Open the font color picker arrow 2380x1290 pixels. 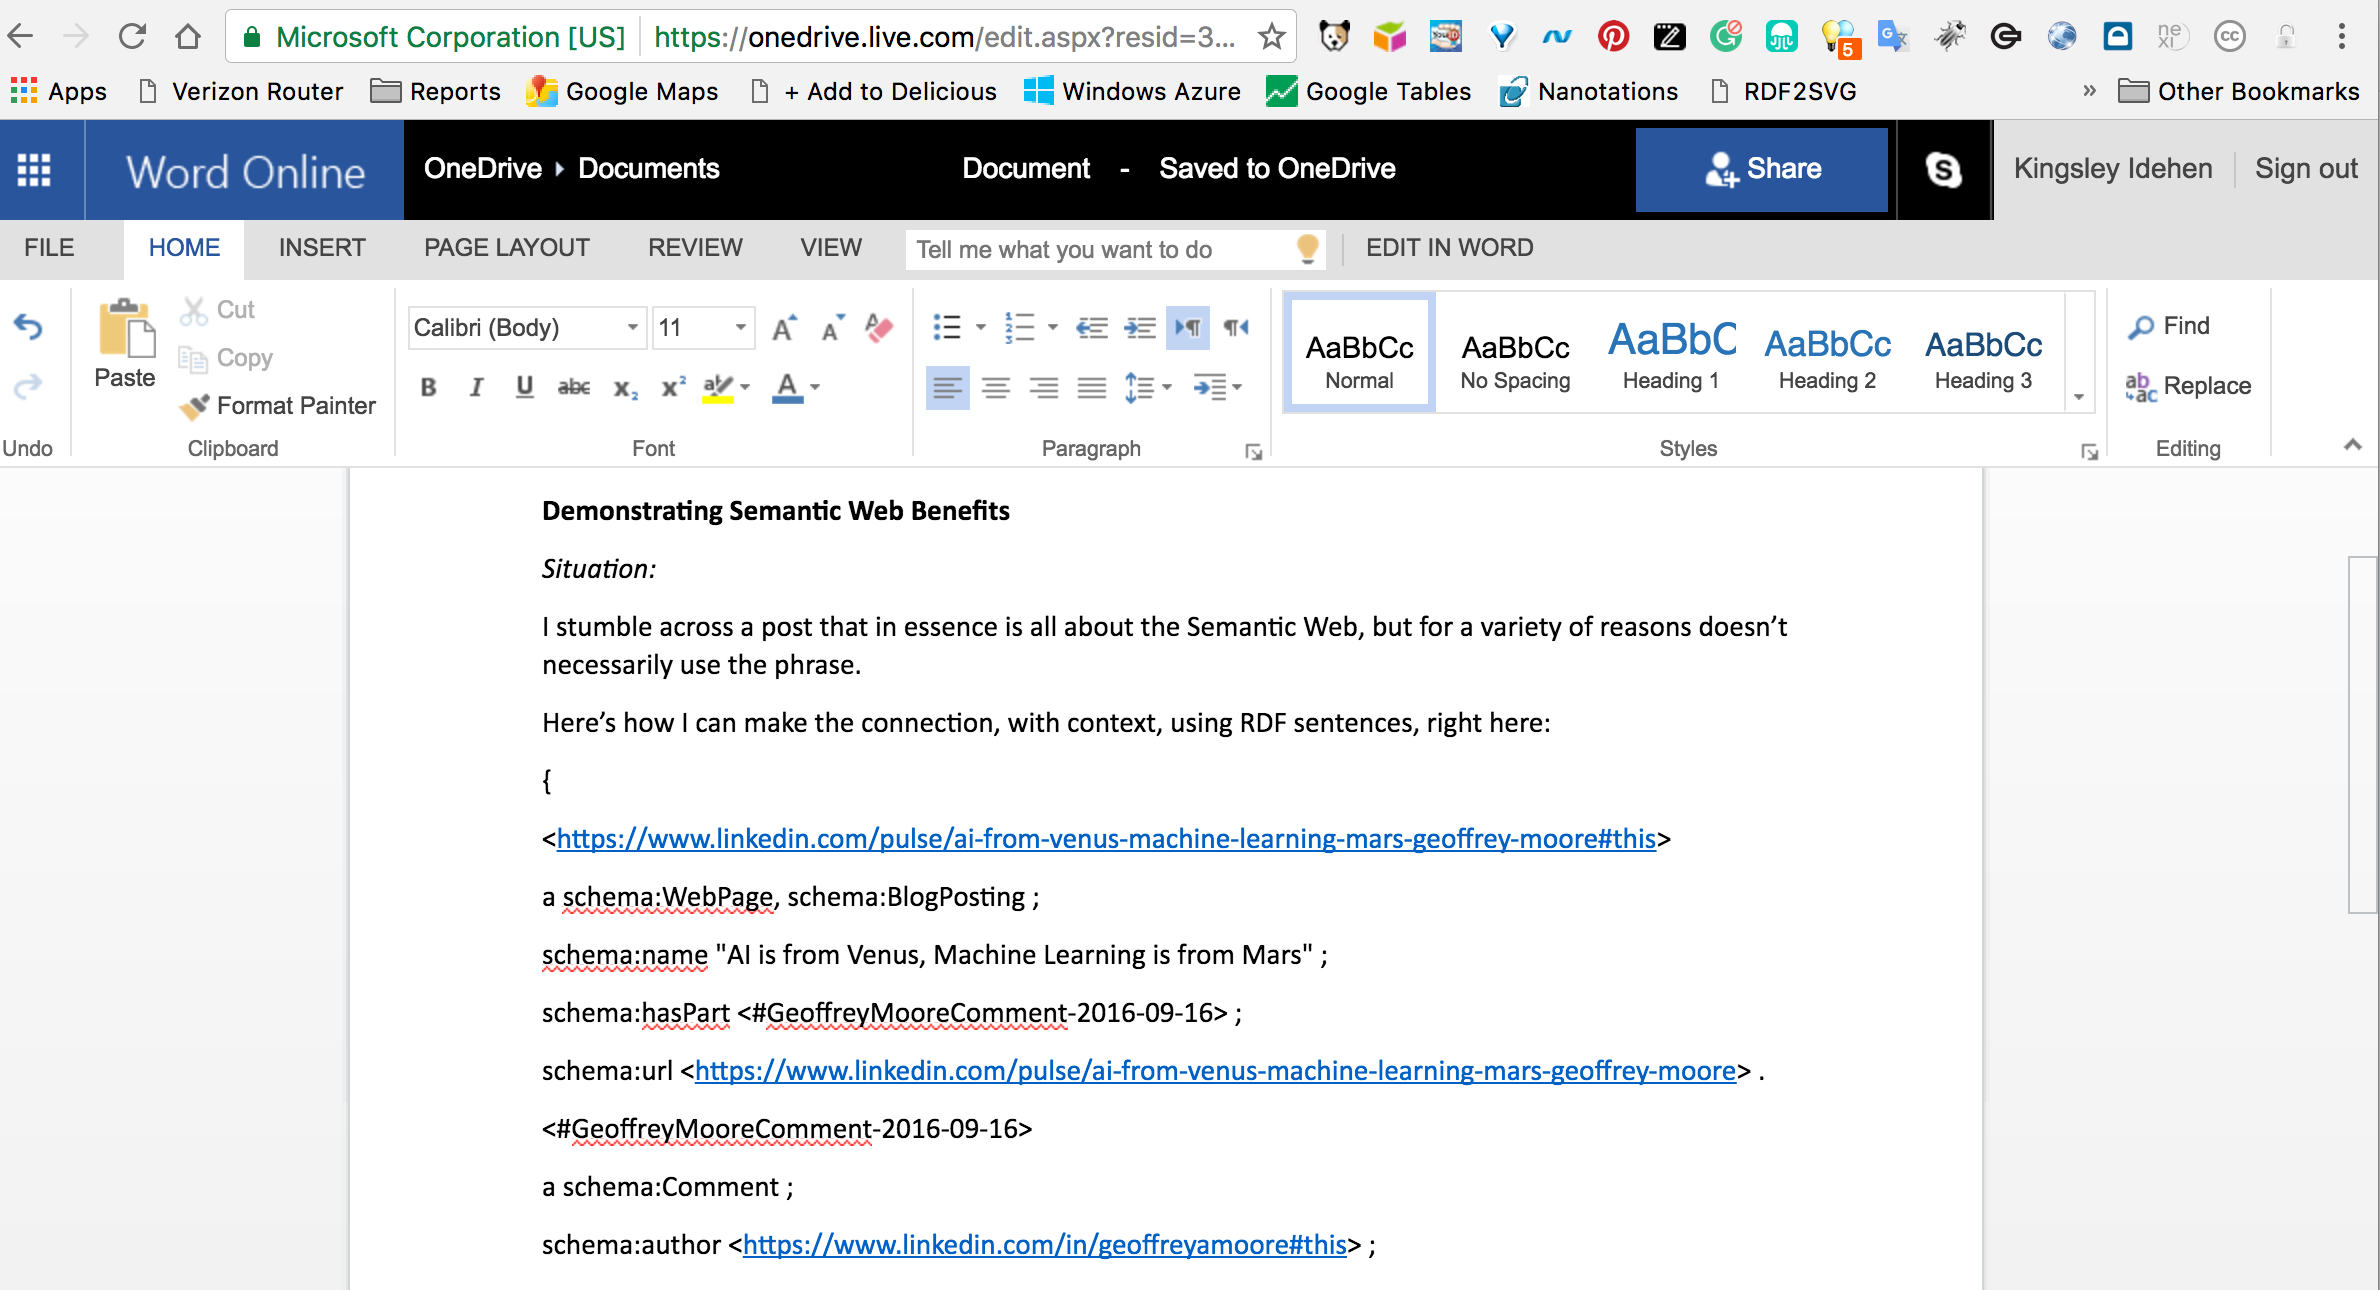pos(816,387)
